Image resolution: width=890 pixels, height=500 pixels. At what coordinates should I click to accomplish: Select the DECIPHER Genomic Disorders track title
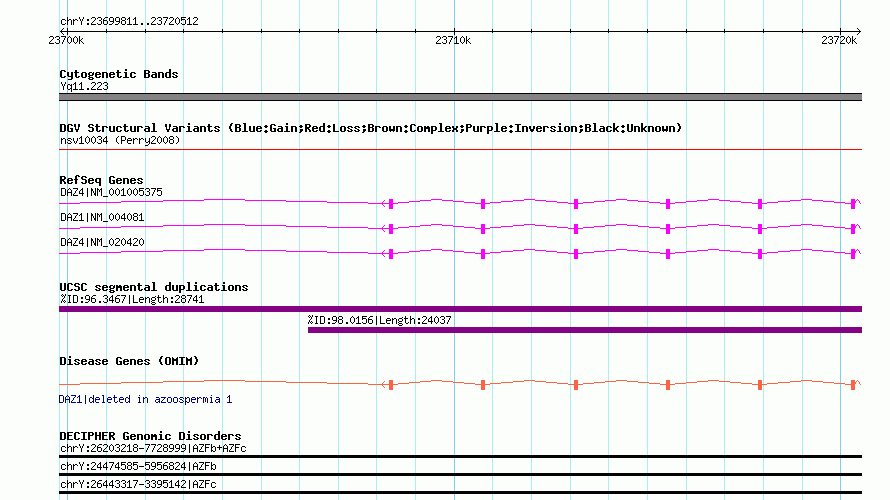150,436
